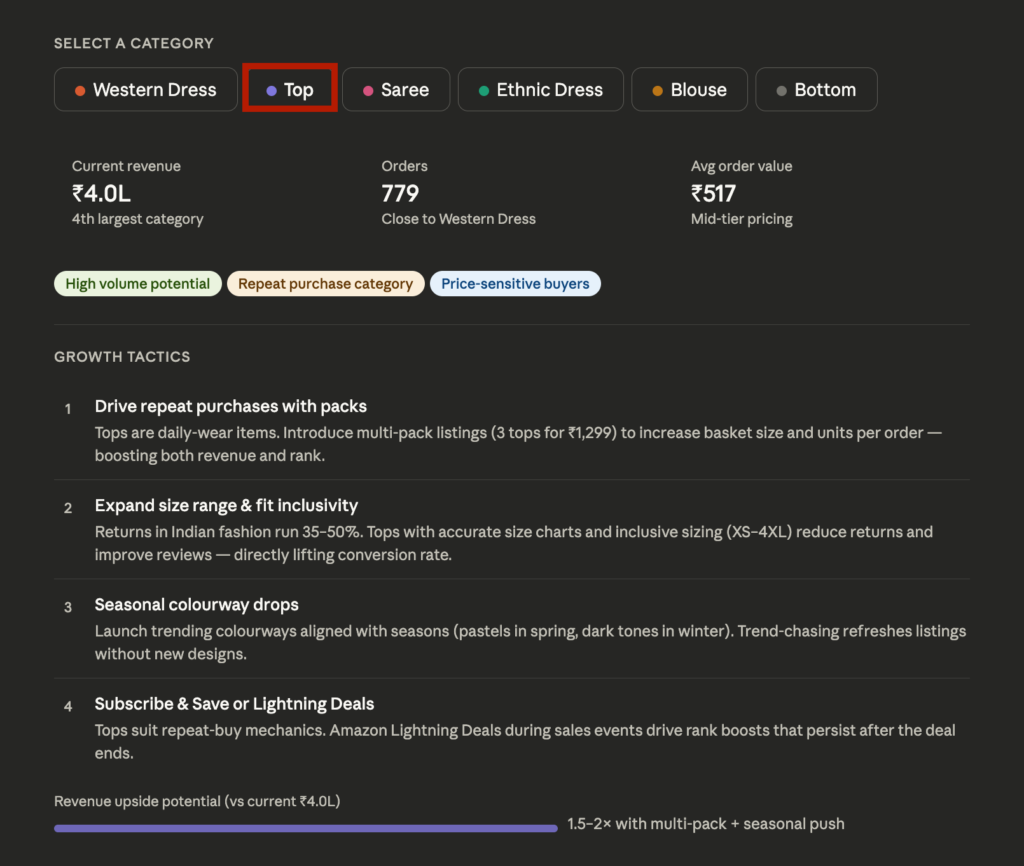The width and height of the screenshot is (1024, 866).
Task: Click the Price-sensitive buyers badge
Action: (x=515, y=283)
